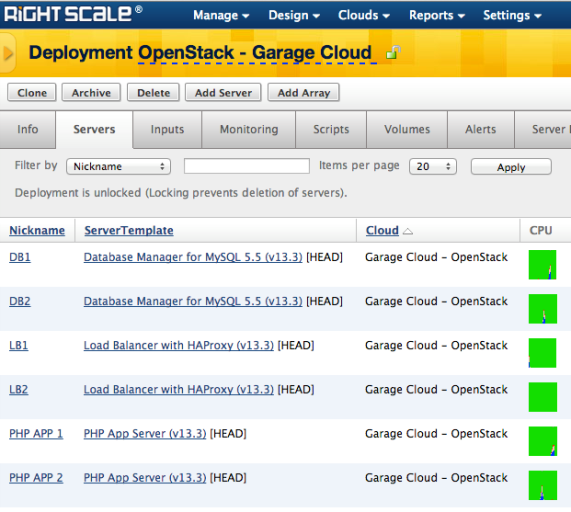Open the Settings menu

coord(512,15)
